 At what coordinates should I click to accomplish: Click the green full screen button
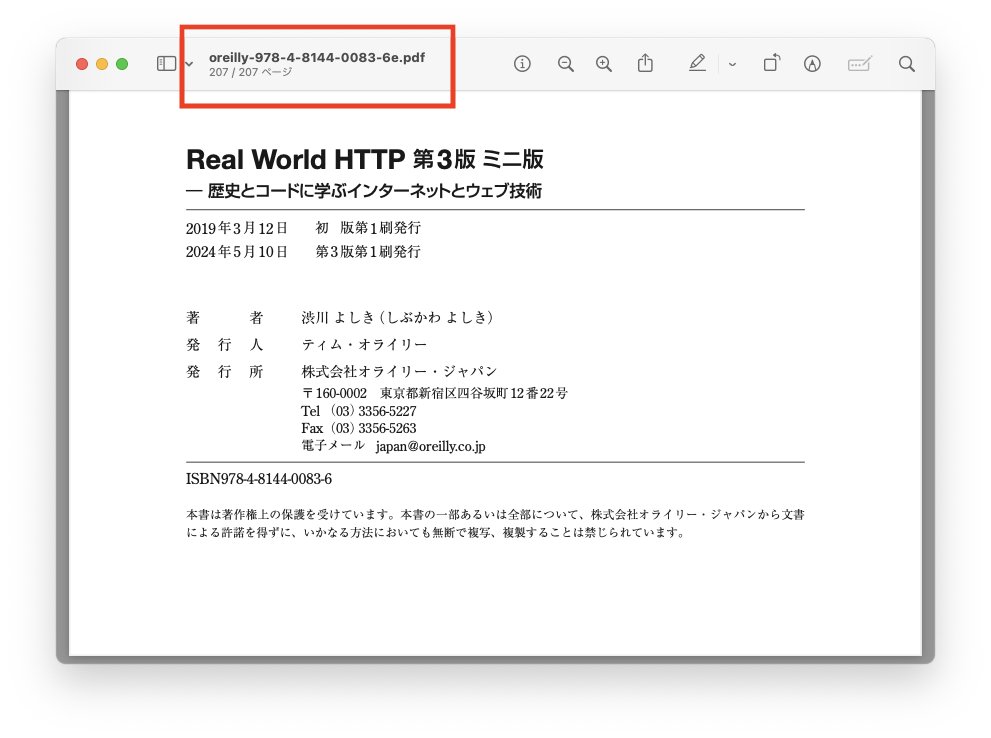click(122, 64)
